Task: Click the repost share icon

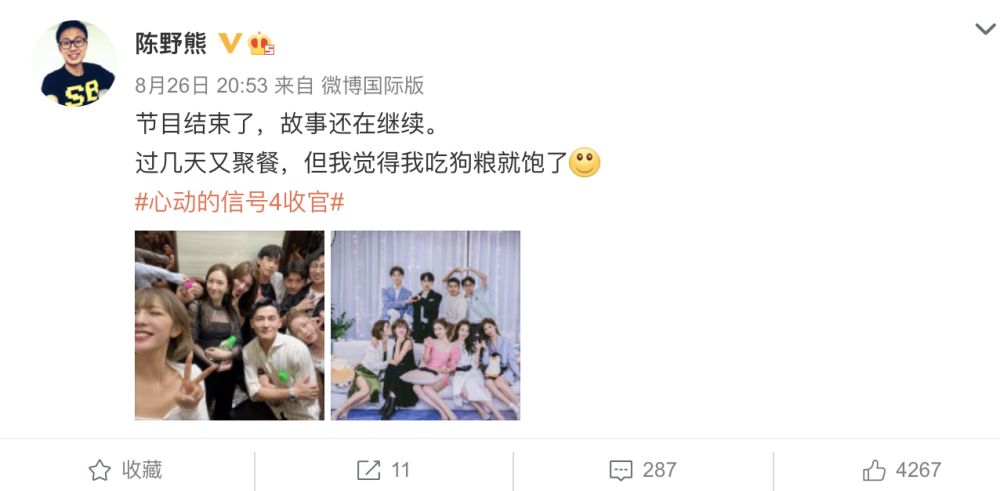Action: click(x=369, y=471)
